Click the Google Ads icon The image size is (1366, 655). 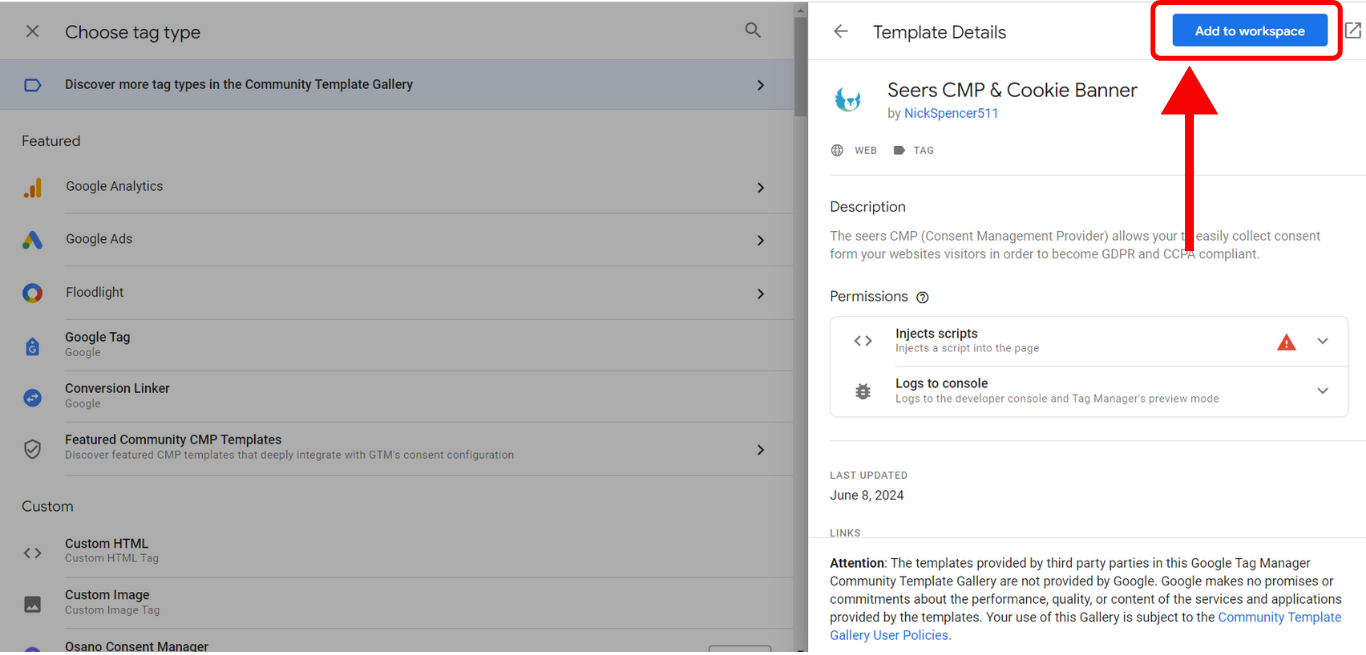pyautogui.click(x=32, y=240)
